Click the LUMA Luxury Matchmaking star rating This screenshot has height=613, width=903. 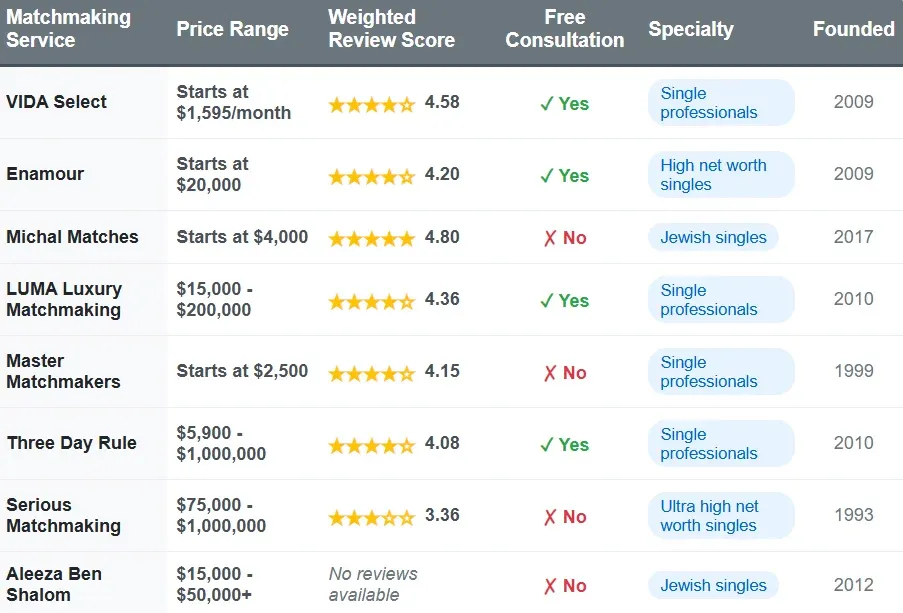click(371, 301)
